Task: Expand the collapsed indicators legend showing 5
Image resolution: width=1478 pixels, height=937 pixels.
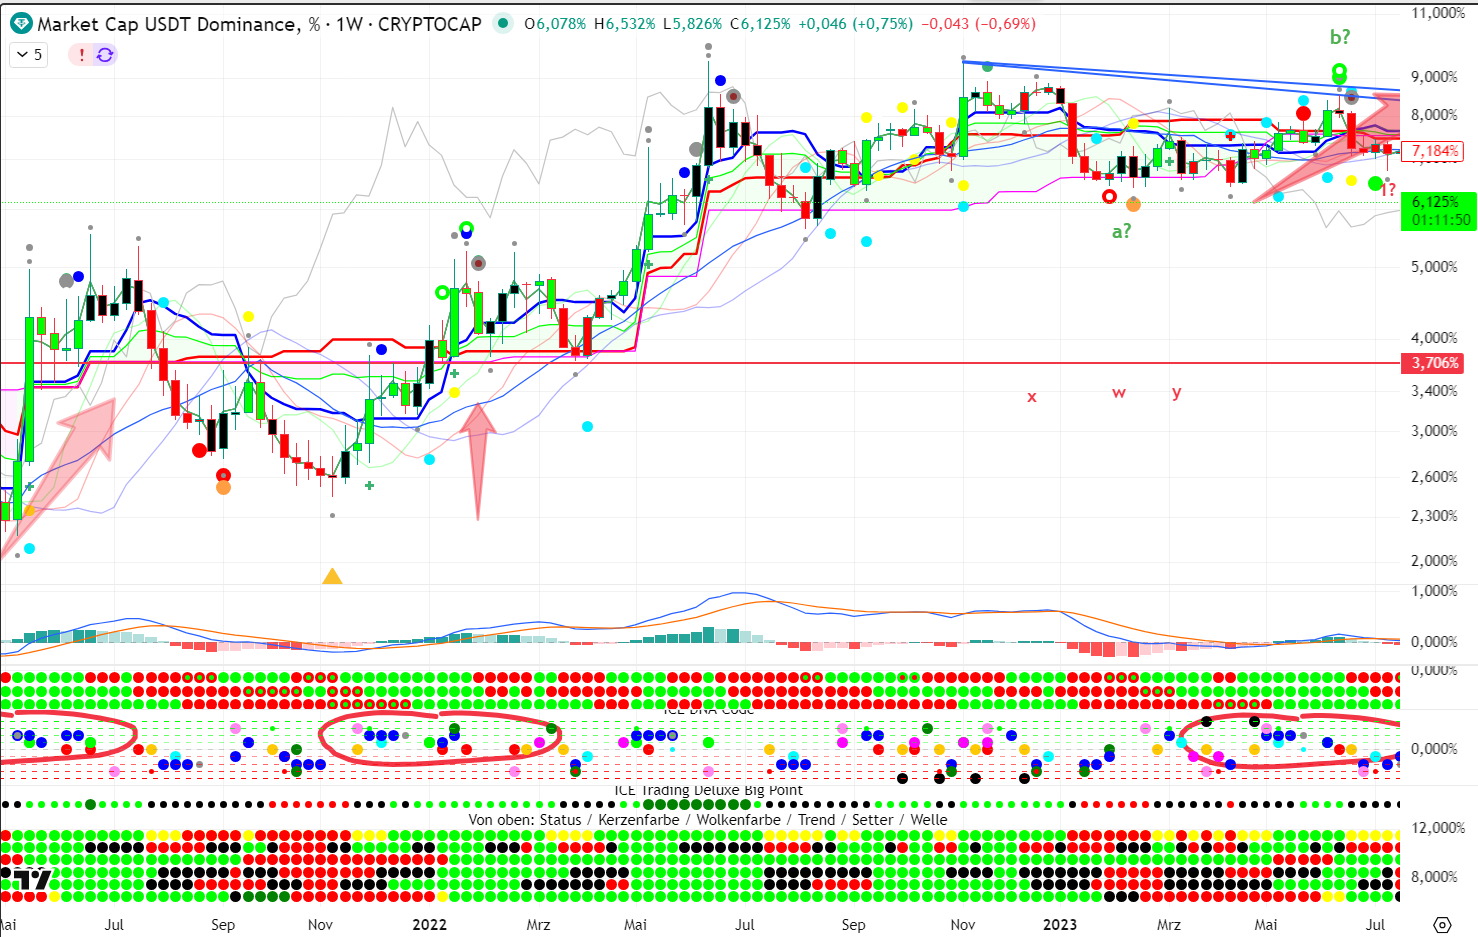Action: click(x=30, y=55)
